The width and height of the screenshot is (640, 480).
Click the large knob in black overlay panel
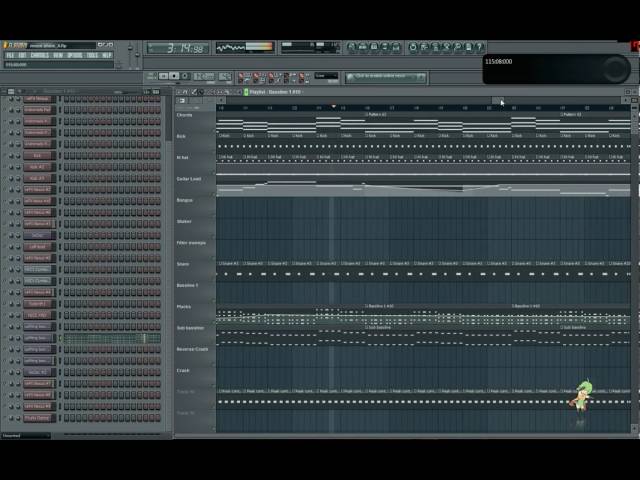[614, 69]
